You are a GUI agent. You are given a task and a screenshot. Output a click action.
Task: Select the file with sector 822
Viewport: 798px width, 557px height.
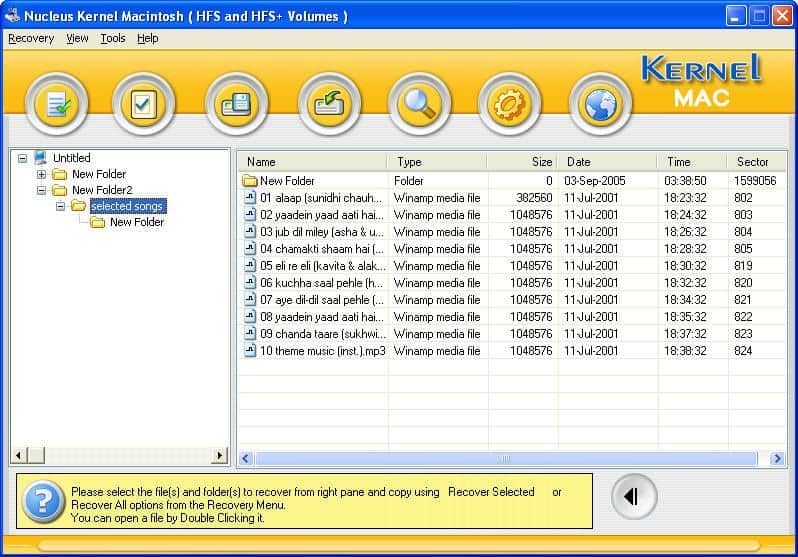[511, 317]
